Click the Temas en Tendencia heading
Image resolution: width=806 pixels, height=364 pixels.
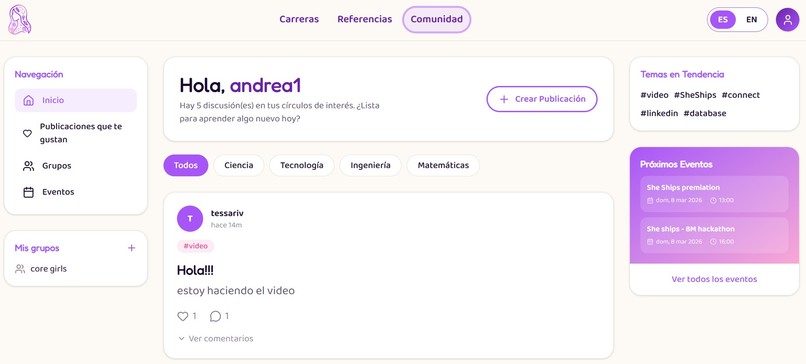point(682,75)
